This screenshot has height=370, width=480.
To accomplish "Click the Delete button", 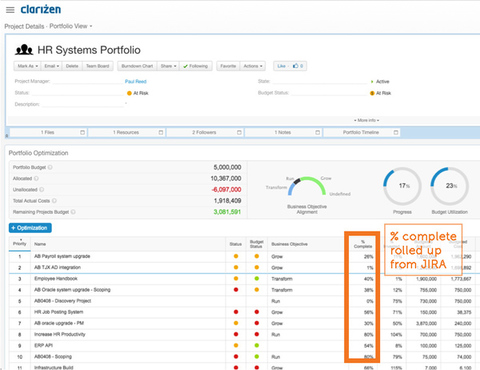I will click(x=72, y=66).
